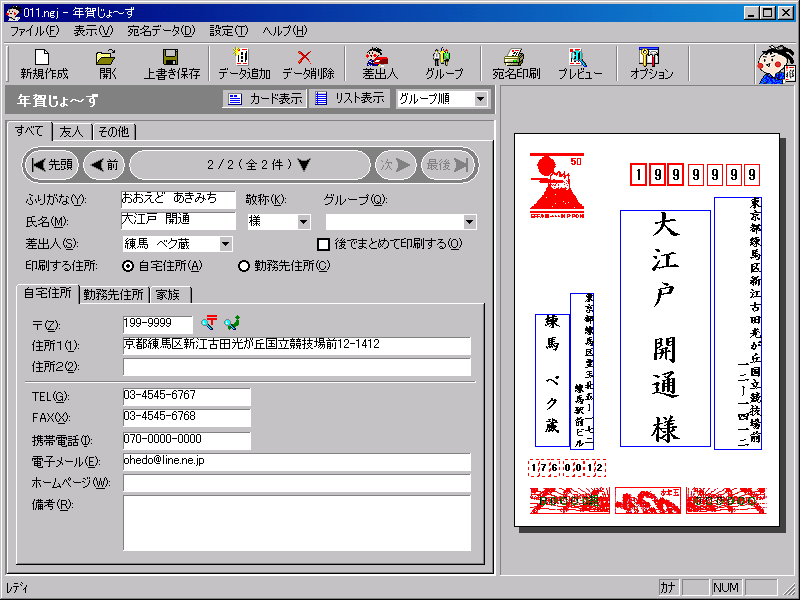This screenshot has width=800, height=600.
Task: Expand the 差出人 sender dropdown
Action: (225, 243)
